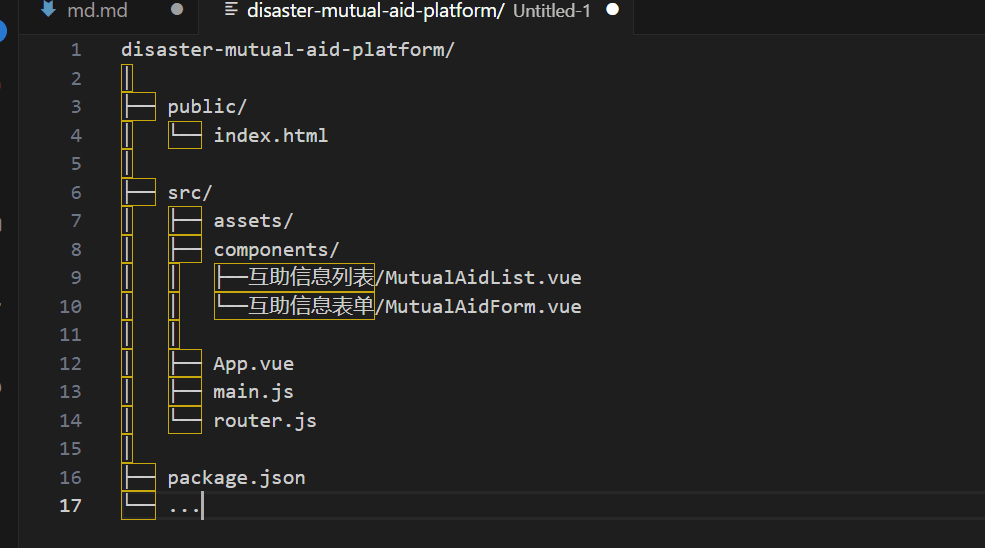Click the router.js text
Screen dimensions: 985x548
265,421
